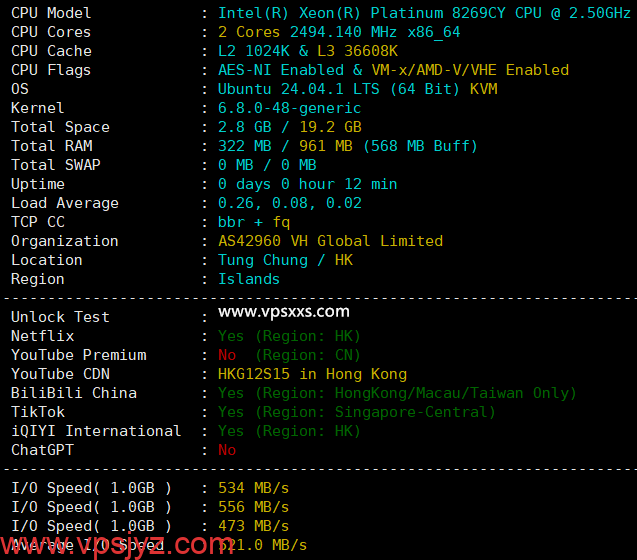This screenshot has width=637, height=560.
Task: Click the Netflix result 'Yes (Region: HK)'
Action: (289, 336)
